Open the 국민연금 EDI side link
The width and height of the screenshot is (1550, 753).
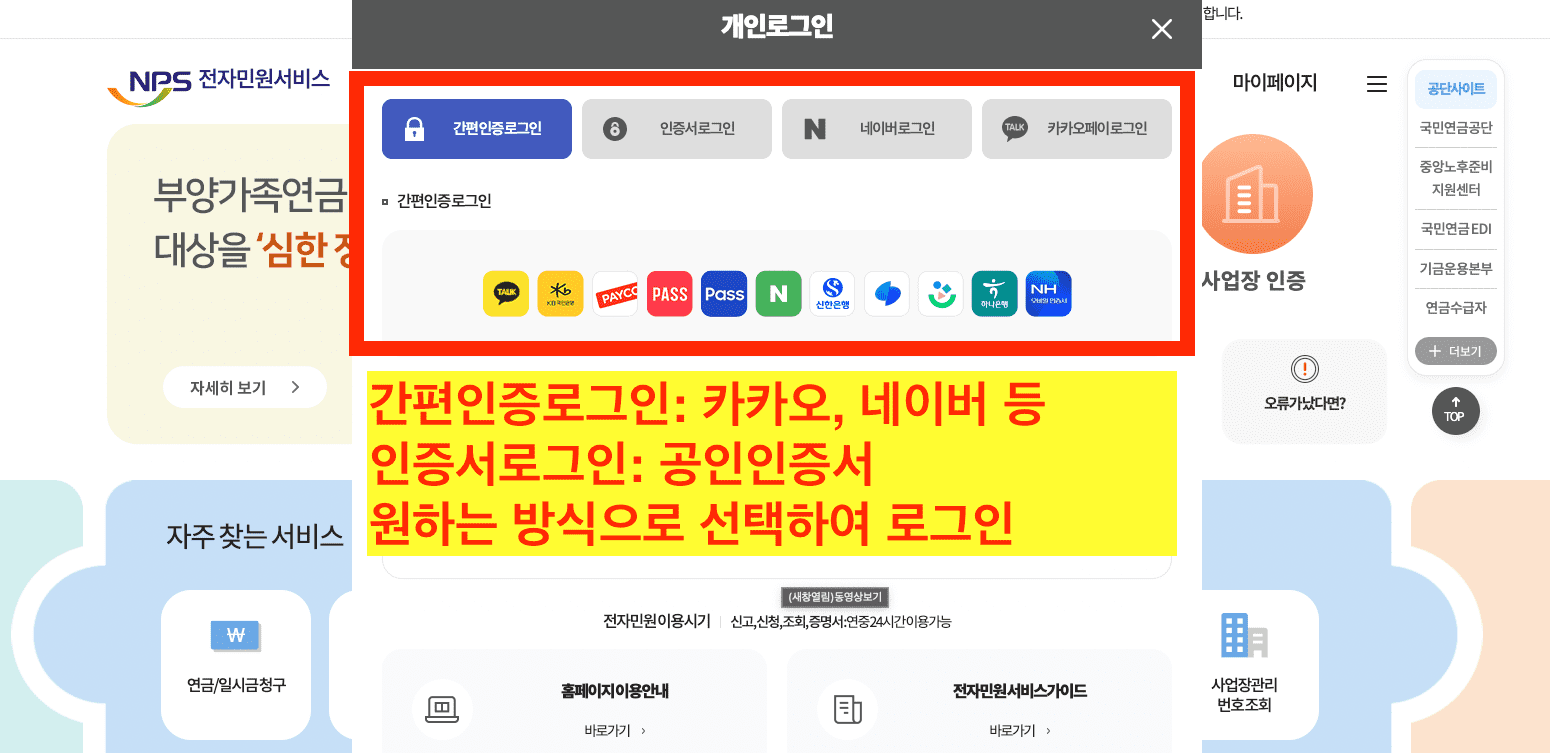click(x=1456, y=229)
